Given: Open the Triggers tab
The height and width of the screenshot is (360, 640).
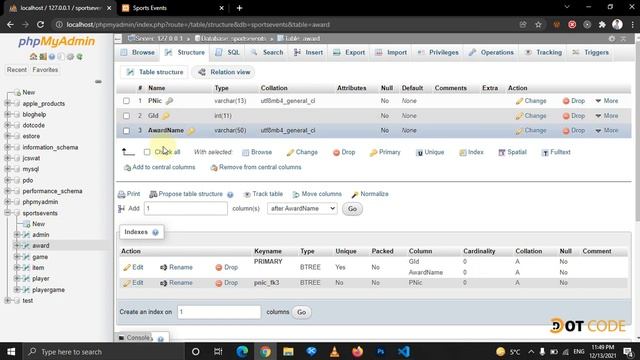Looking at the screenshot, I should (591, 53).
